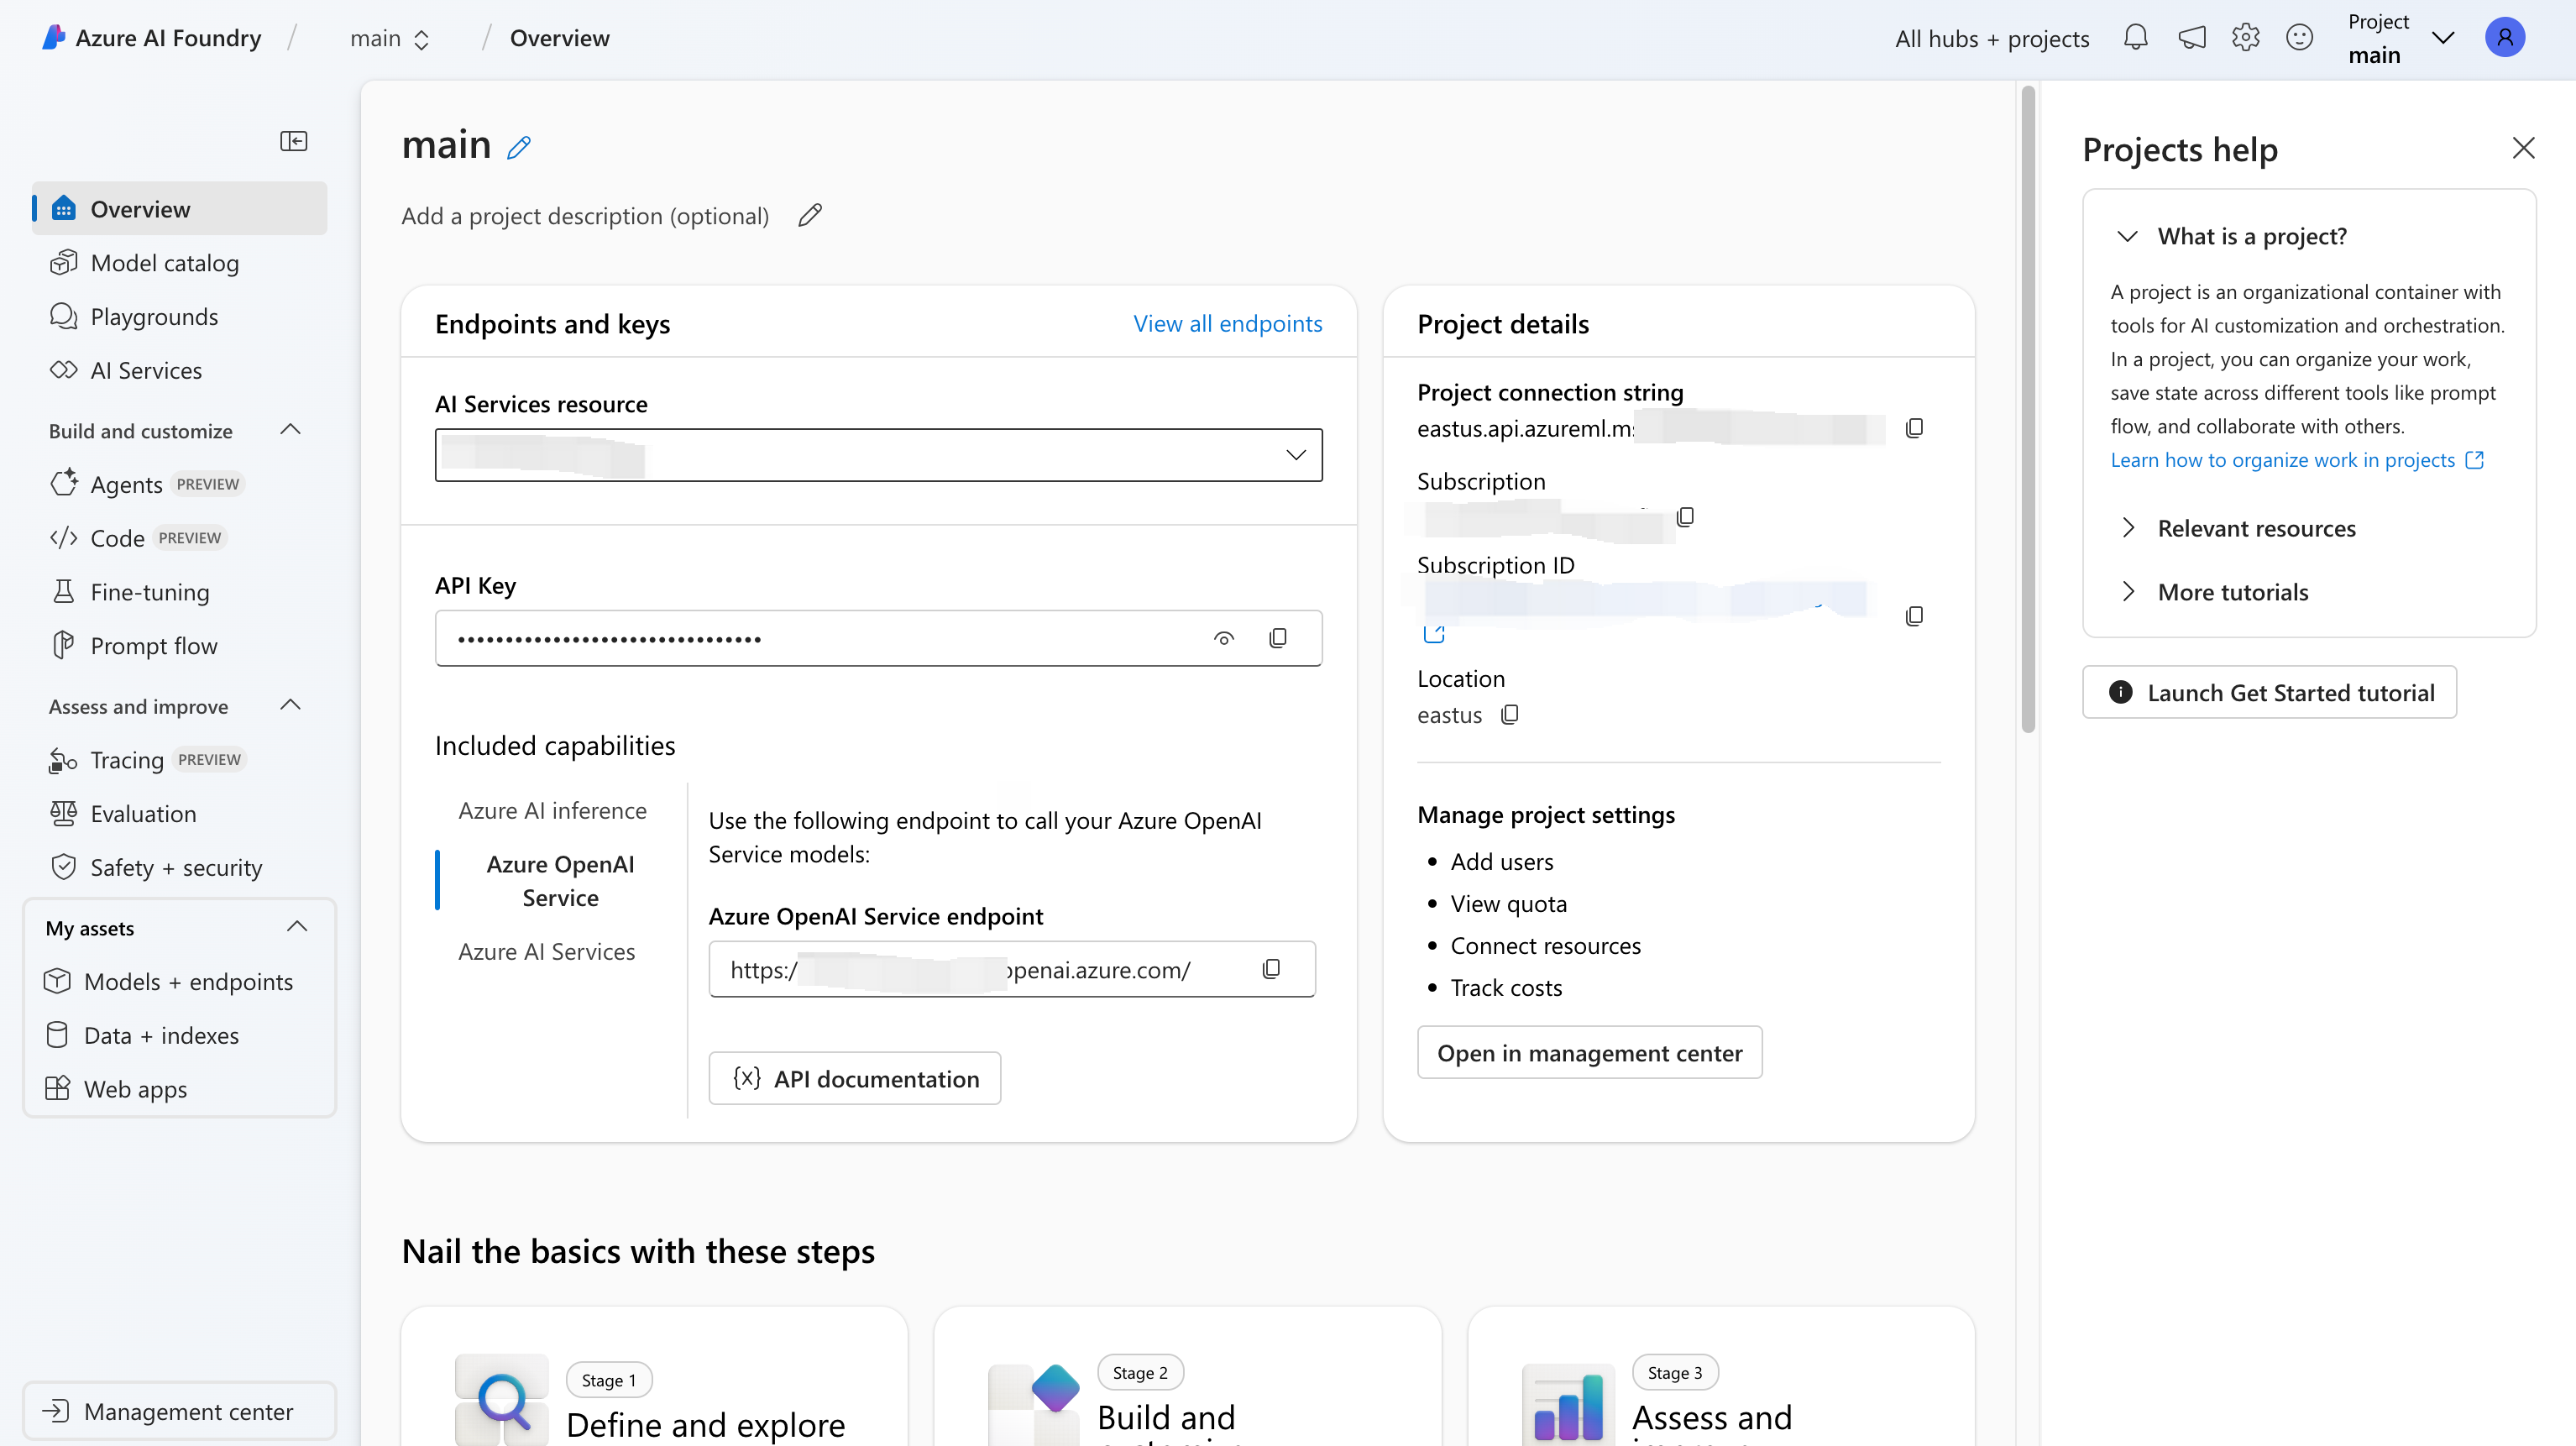
Task: Click the View quota setting
Action: pyautogui.click(x=1508, y=903)
